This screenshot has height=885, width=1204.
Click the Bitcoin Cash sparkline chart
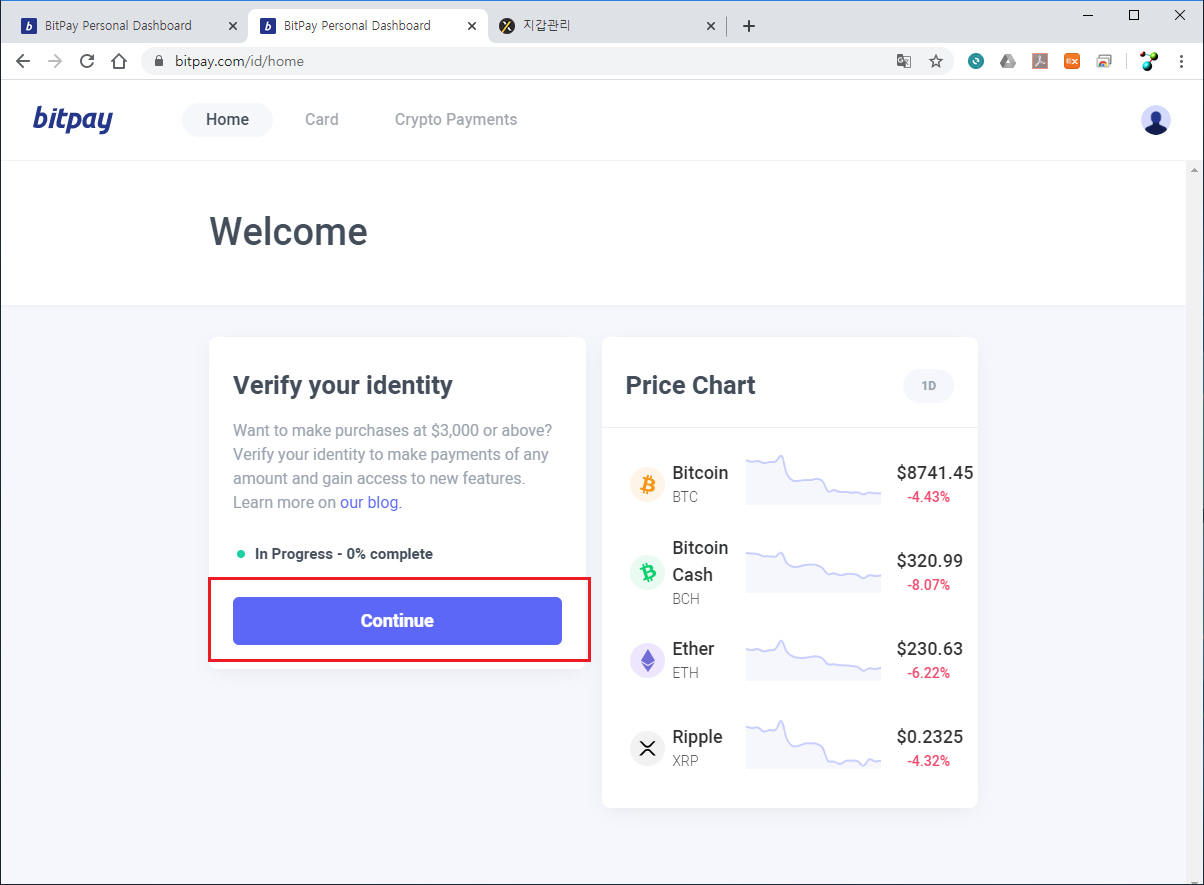coord(813,570)
